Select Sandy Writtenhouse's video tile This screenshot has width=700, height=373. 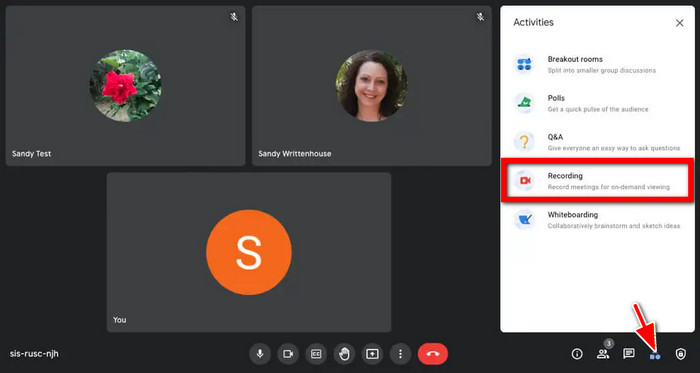coord(371,86)
